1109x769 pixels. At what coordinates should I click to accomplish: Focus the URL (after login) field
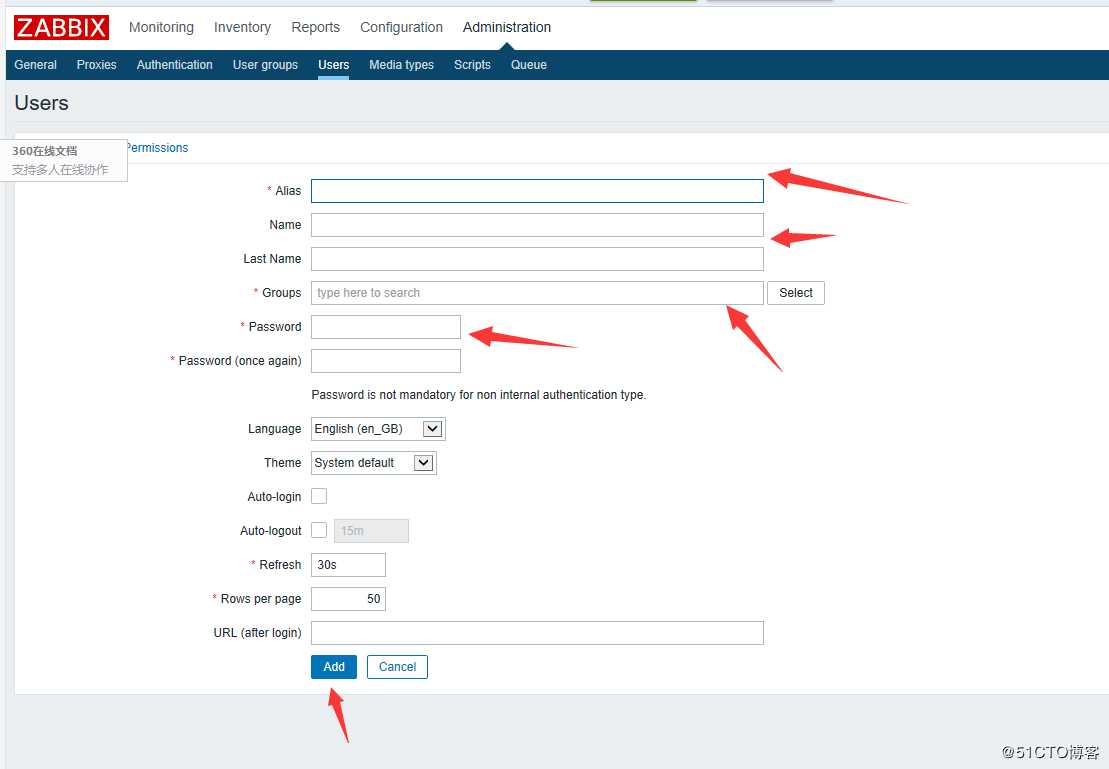click(537, 632)
